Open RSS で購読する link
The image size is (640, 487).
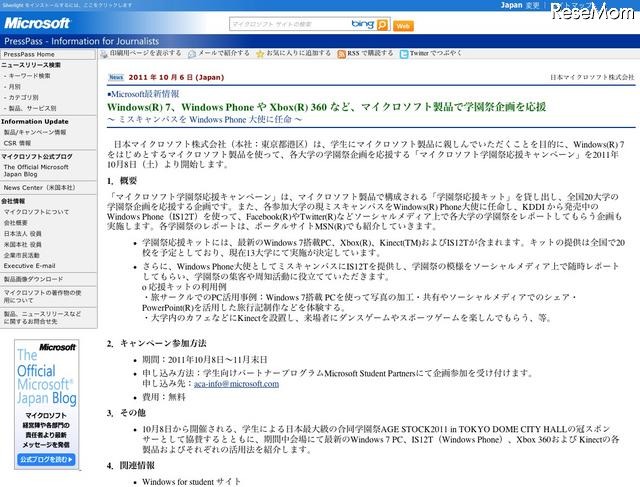[x=370, y=53]
